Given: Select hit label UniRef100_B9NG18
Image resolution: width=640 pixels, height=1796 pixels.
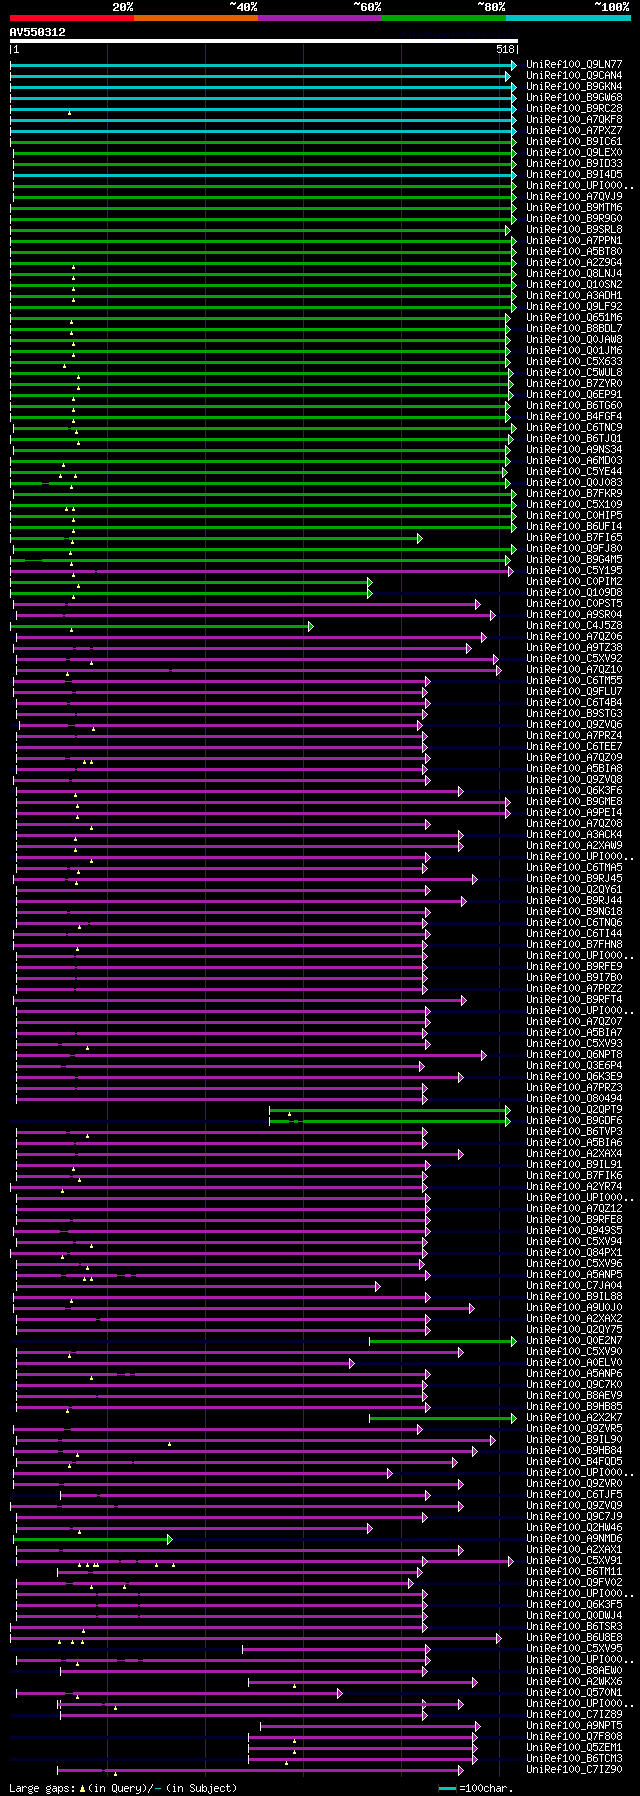Looking at the screenshot, I should point(574,911).
